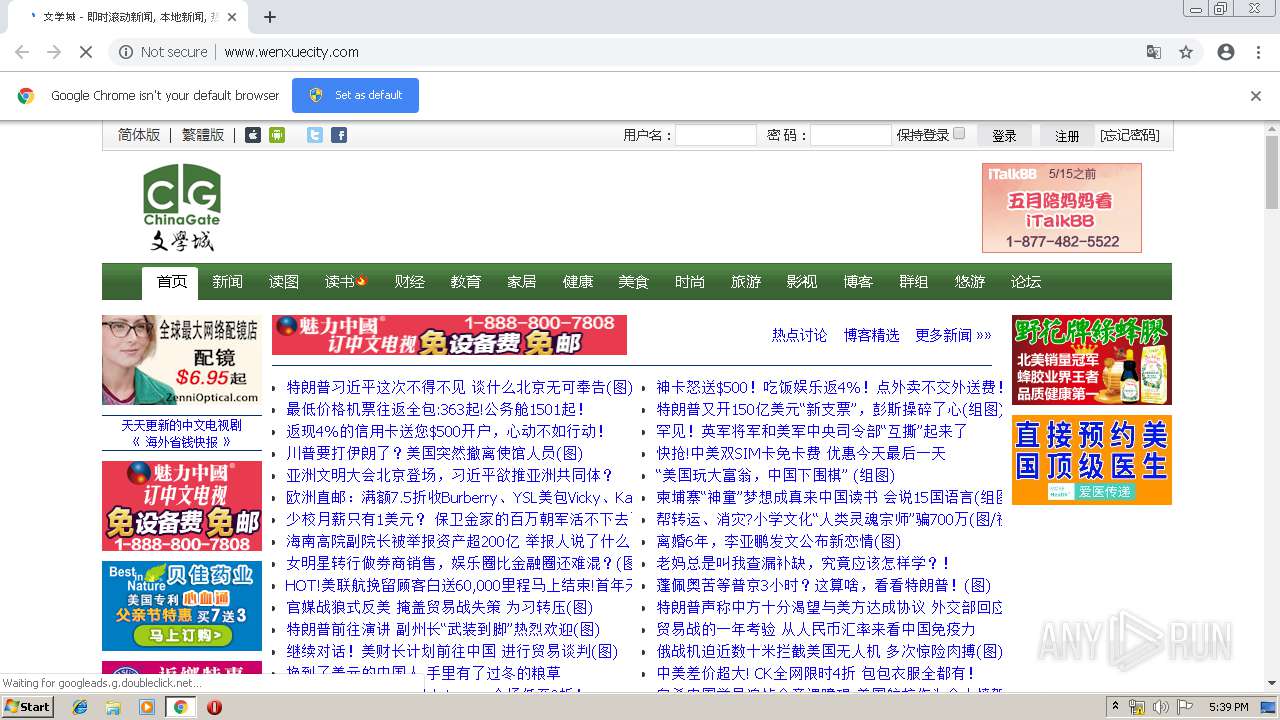Screen dimensions: 1280x720
Task: Click the red Opera-style taskbar icon
Action: [214, 707]
